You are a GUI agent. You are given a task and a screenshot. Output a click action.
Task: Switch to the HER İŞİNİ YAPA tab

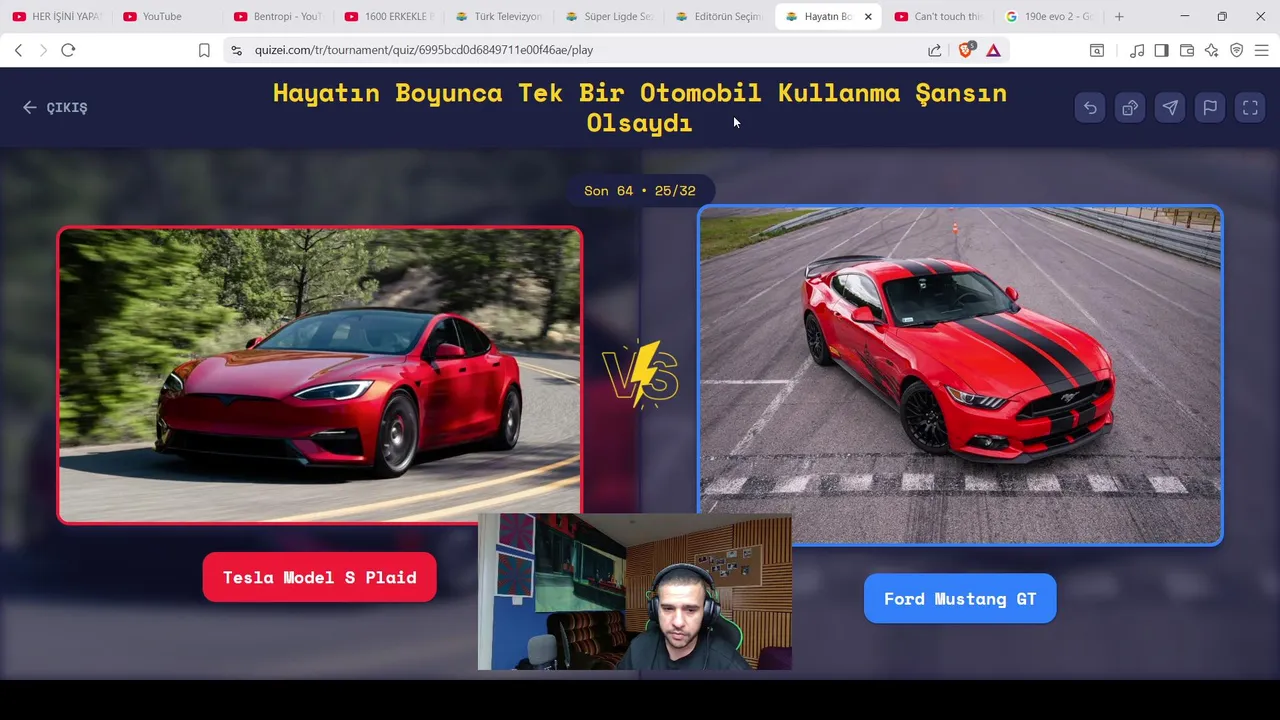tap(57, 16)
